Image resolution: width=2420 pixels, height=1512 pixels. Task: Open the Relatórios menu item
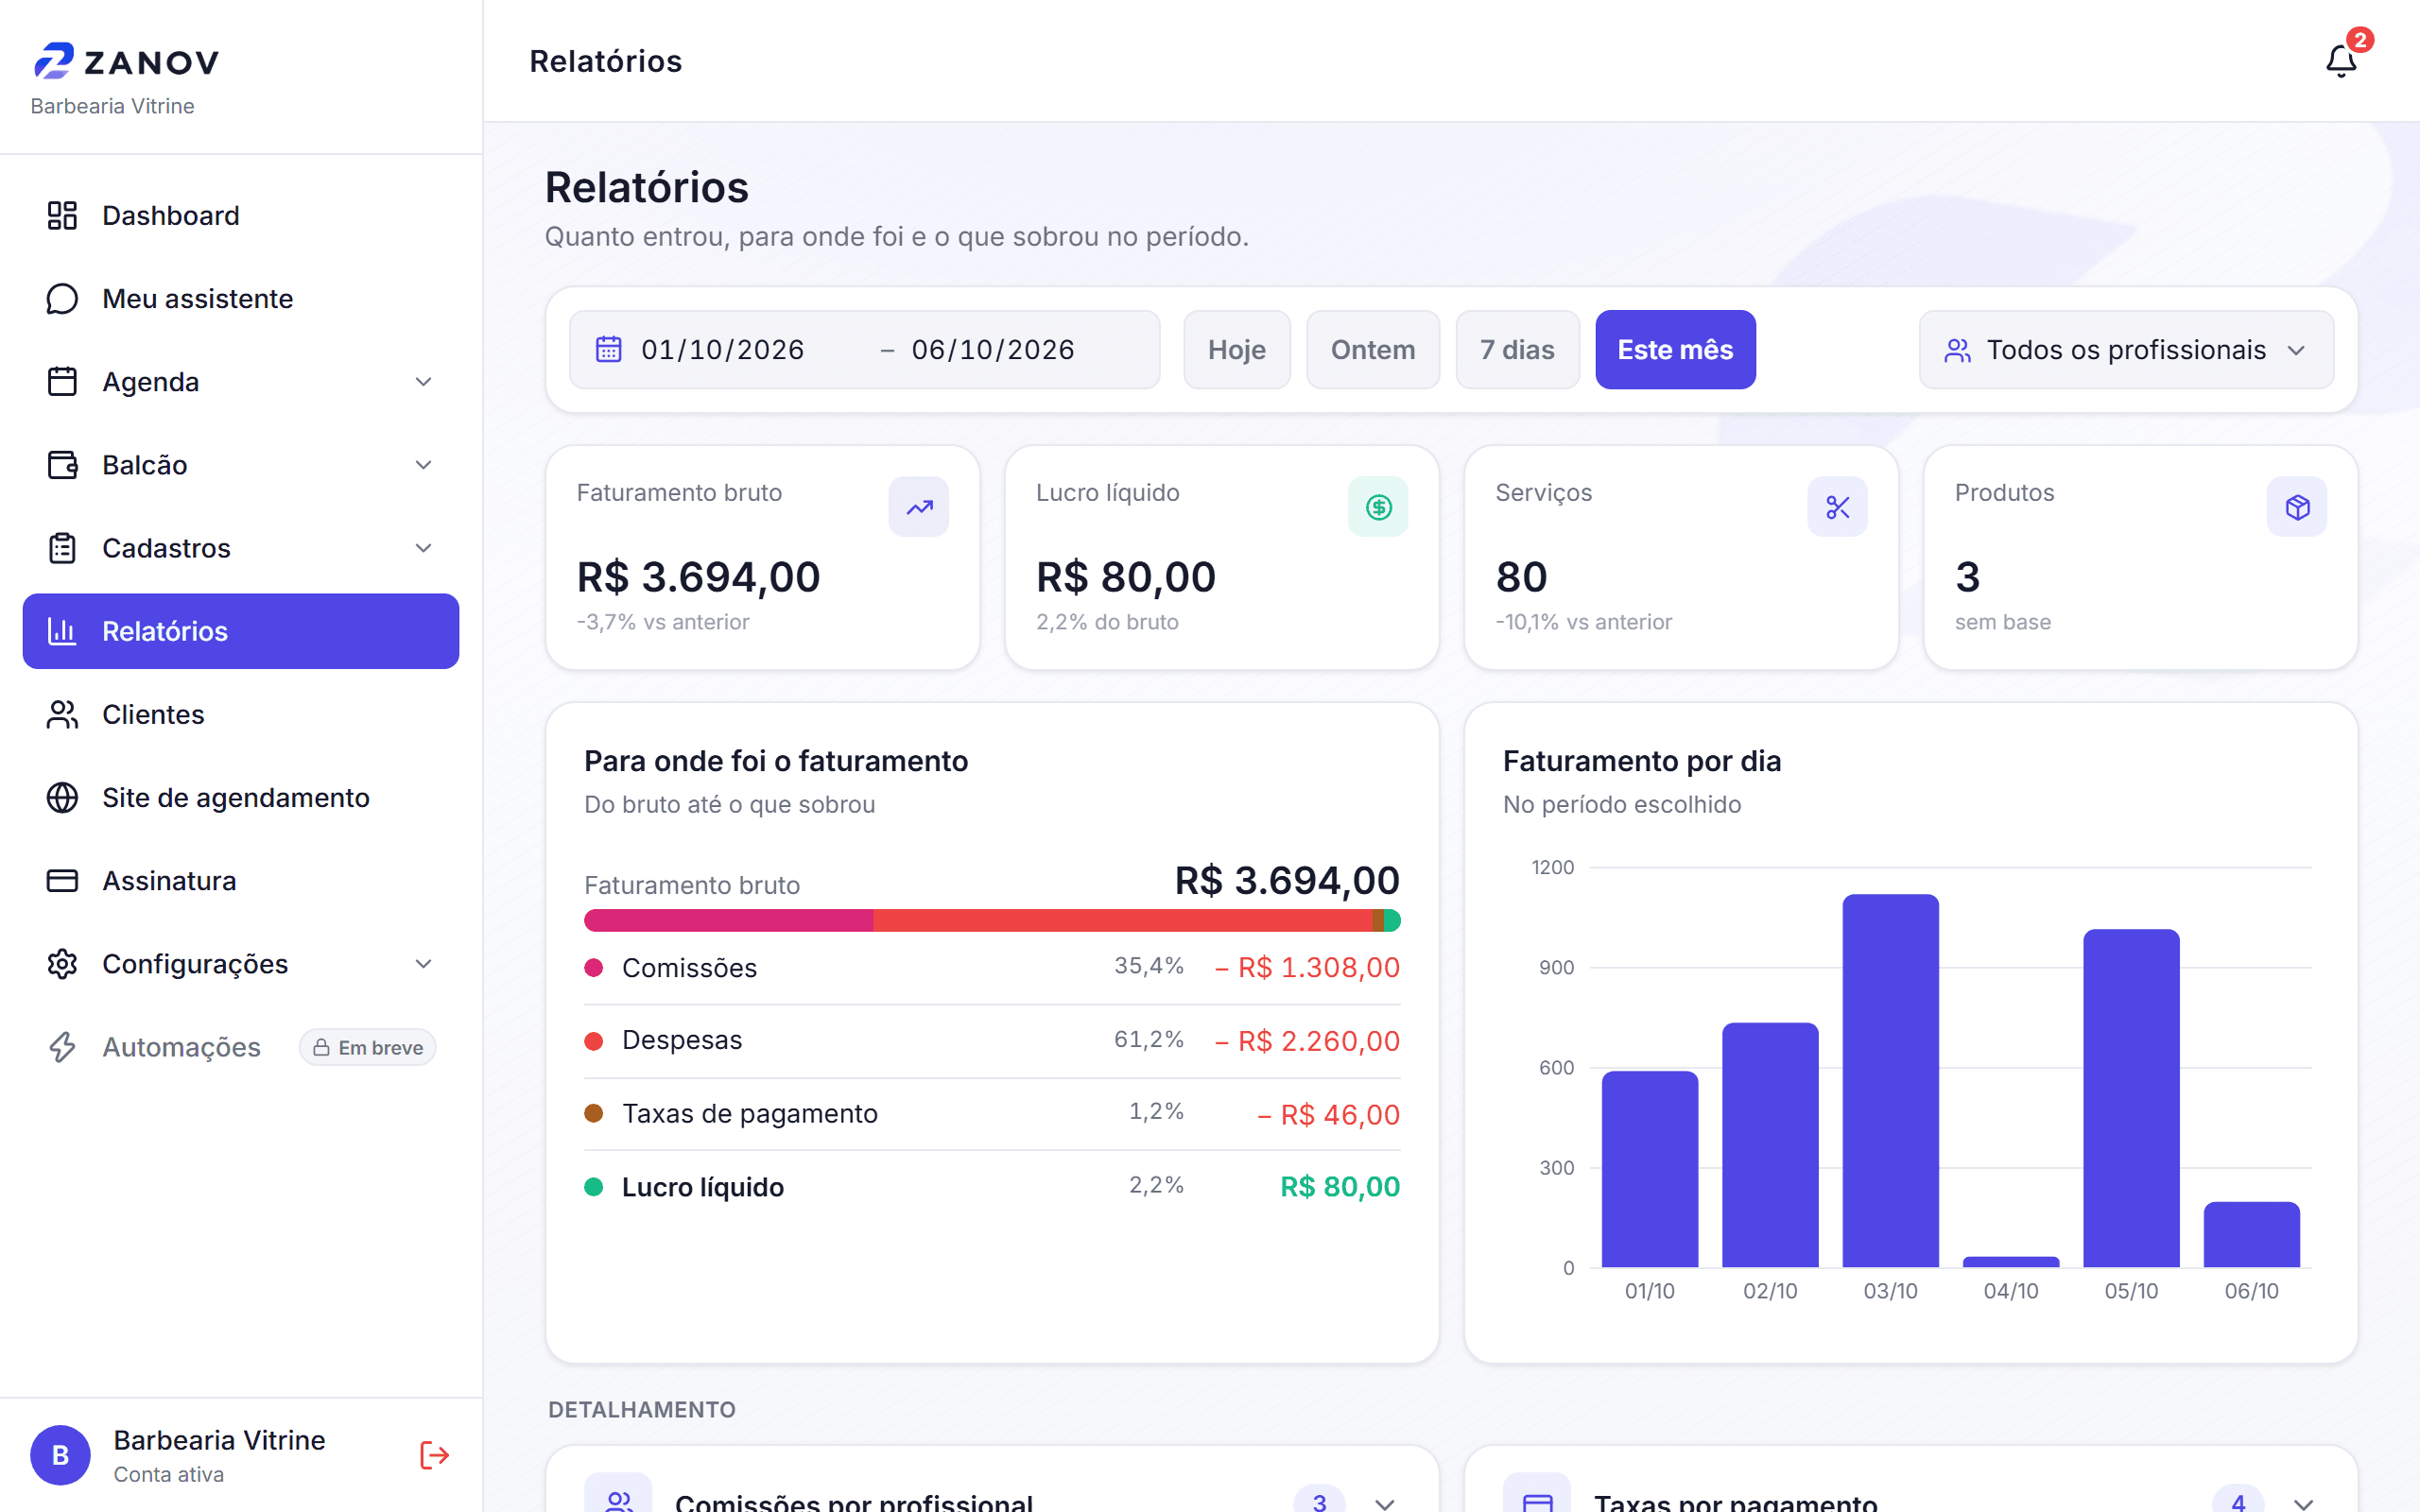click(x=241, y=631)
